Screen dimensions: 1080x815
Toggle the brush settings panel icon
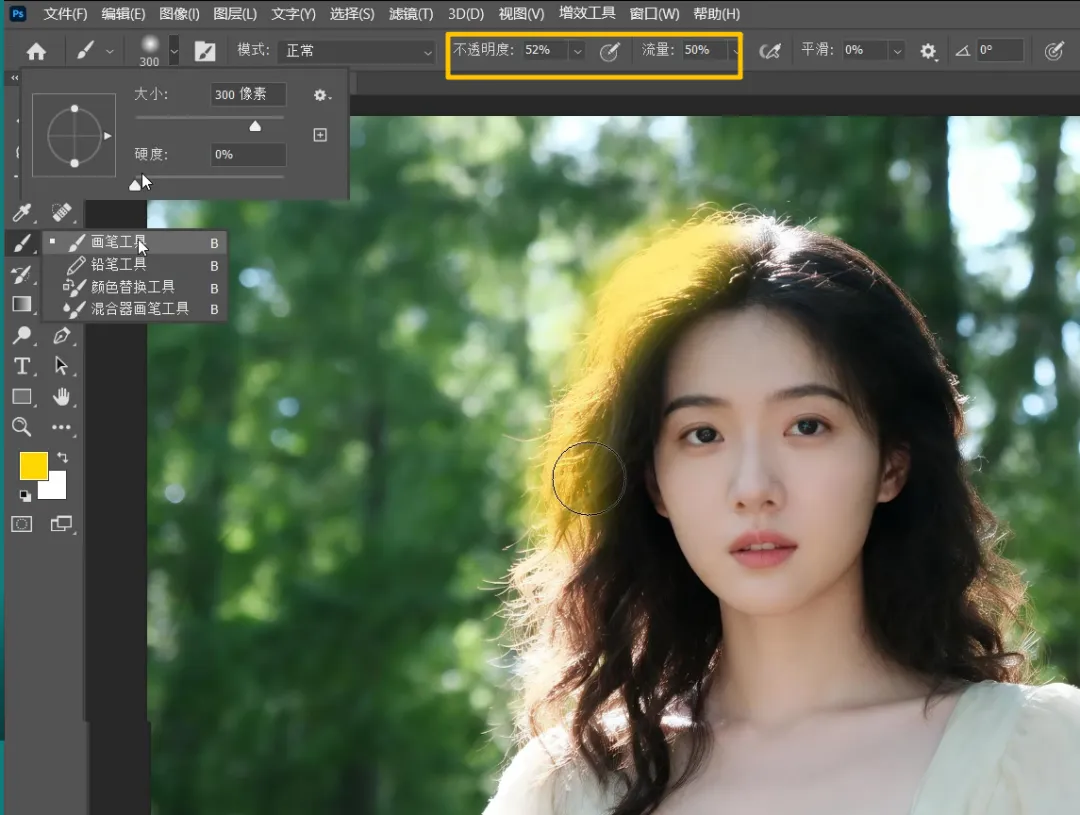point(205,51)
